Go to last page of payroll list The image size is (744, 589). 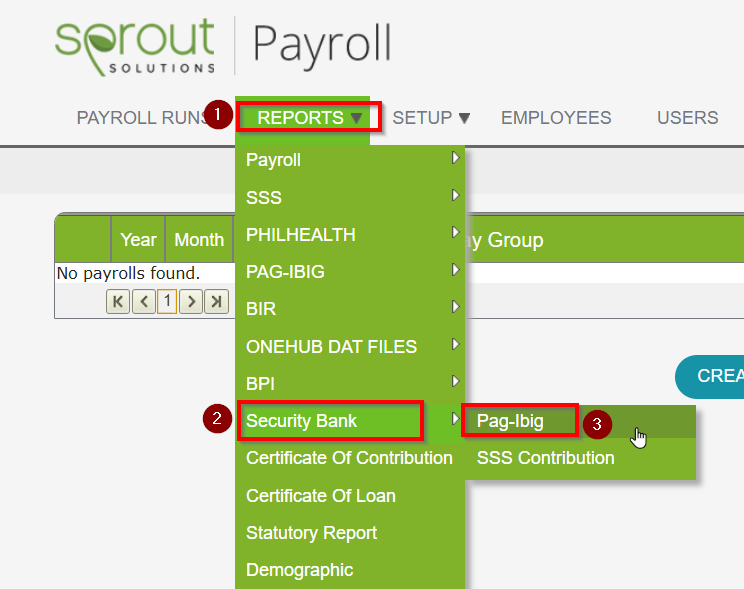[x=216, y=301]
